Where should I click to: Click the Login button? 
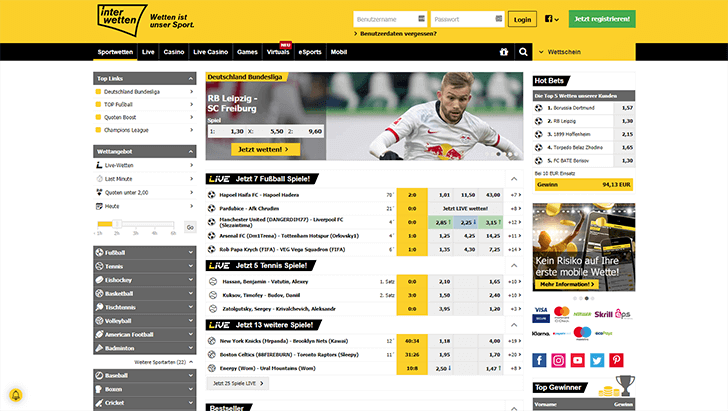tap(522, 20)
